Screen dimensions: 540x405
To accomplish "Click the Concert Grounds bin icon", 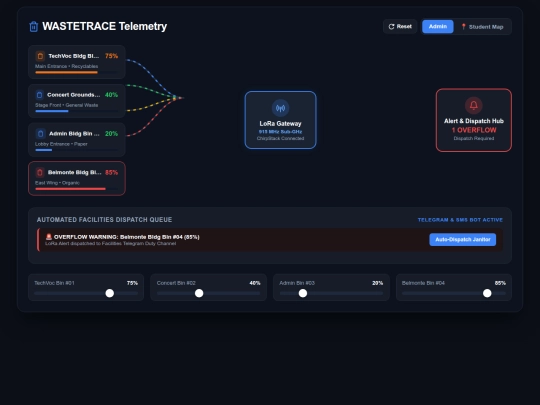I will click(40, 95).
